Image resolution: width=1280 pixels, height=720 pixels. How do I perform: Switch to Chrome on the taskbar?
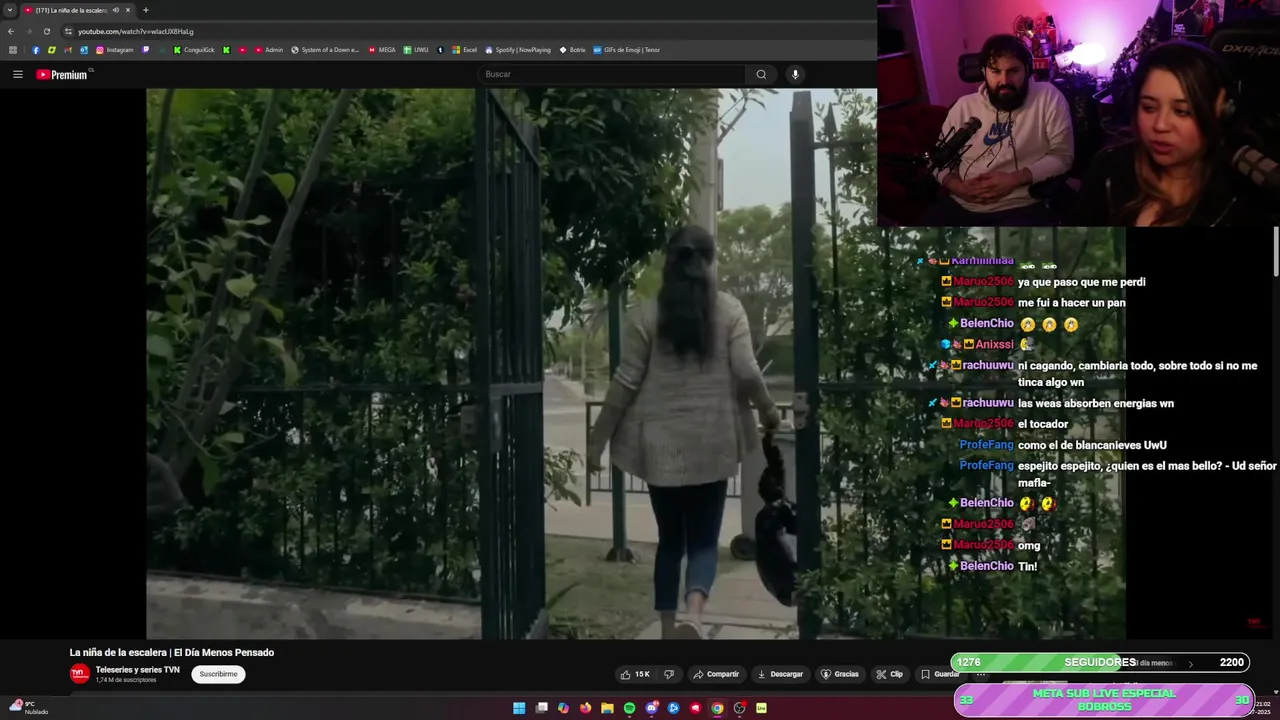(x=717, y=708)
